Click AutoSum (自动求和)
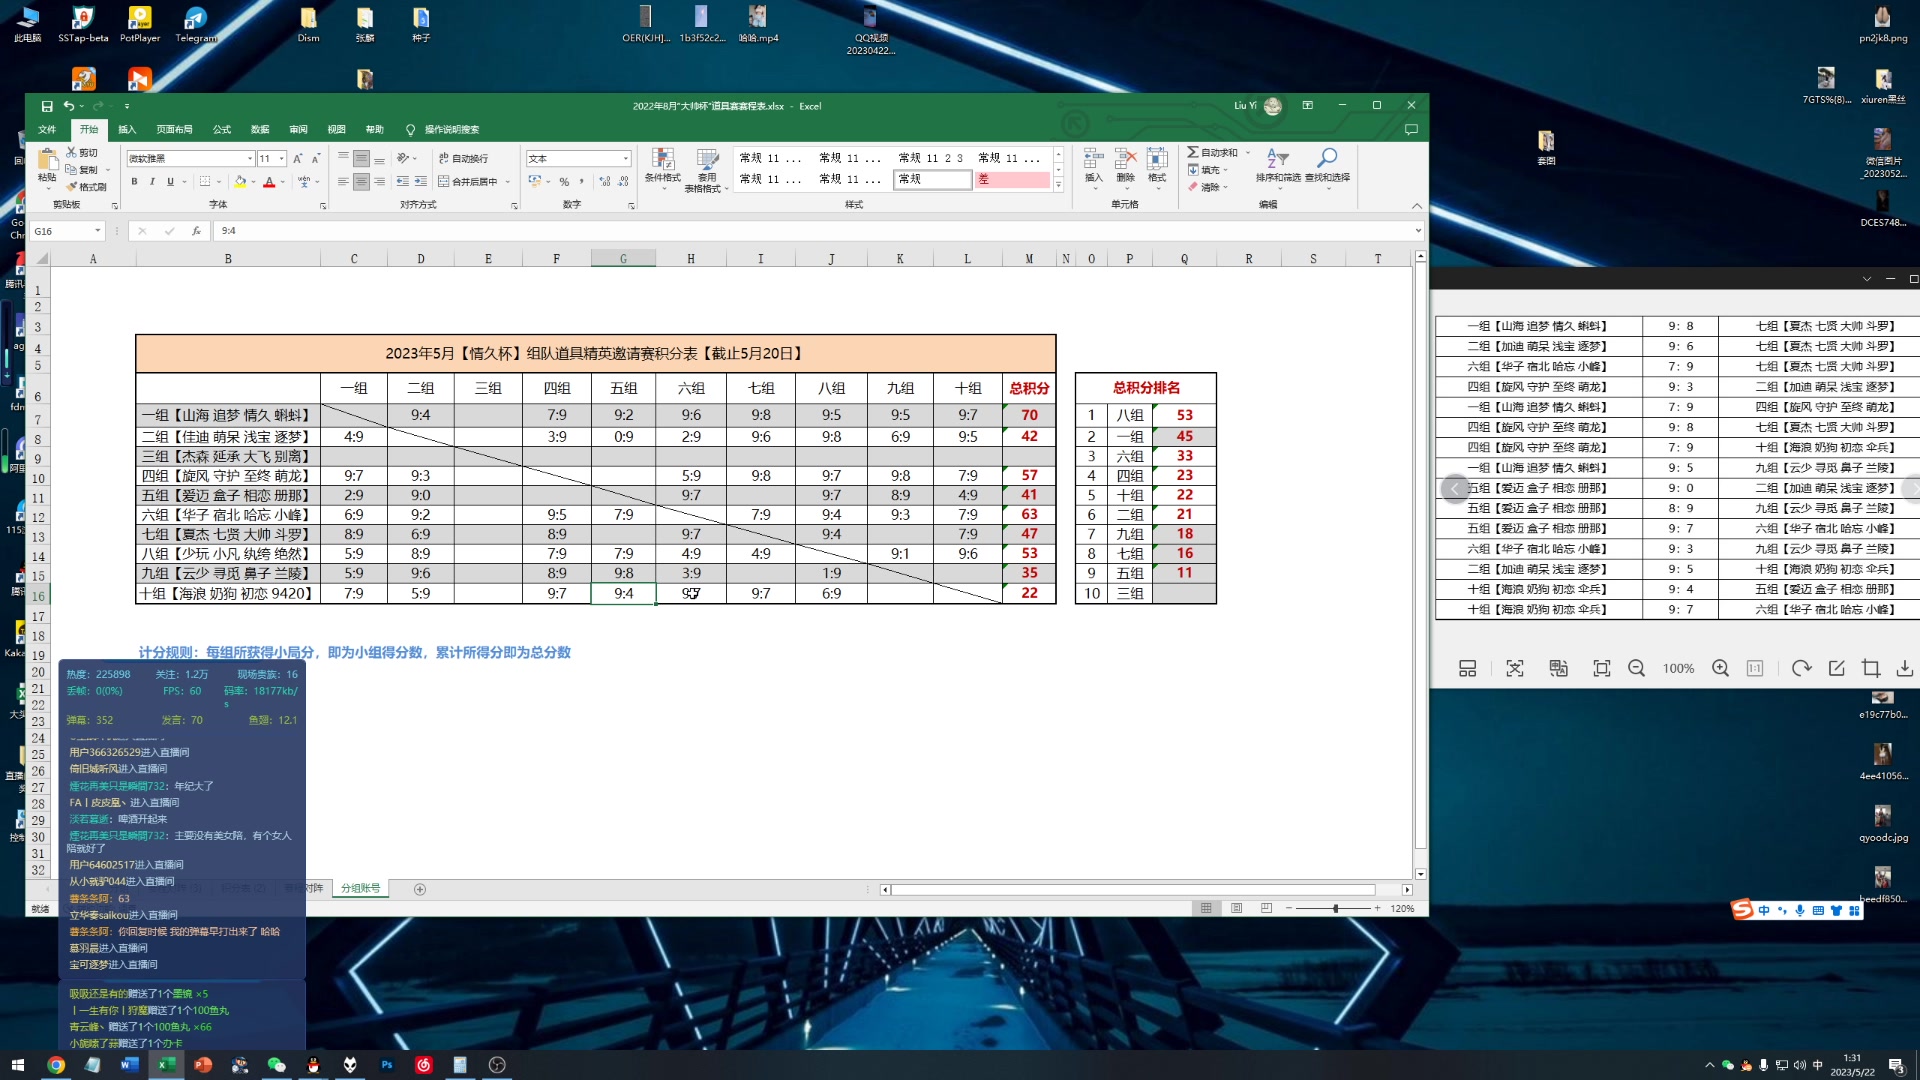 pyautogui.click(x=1213, y=153)
